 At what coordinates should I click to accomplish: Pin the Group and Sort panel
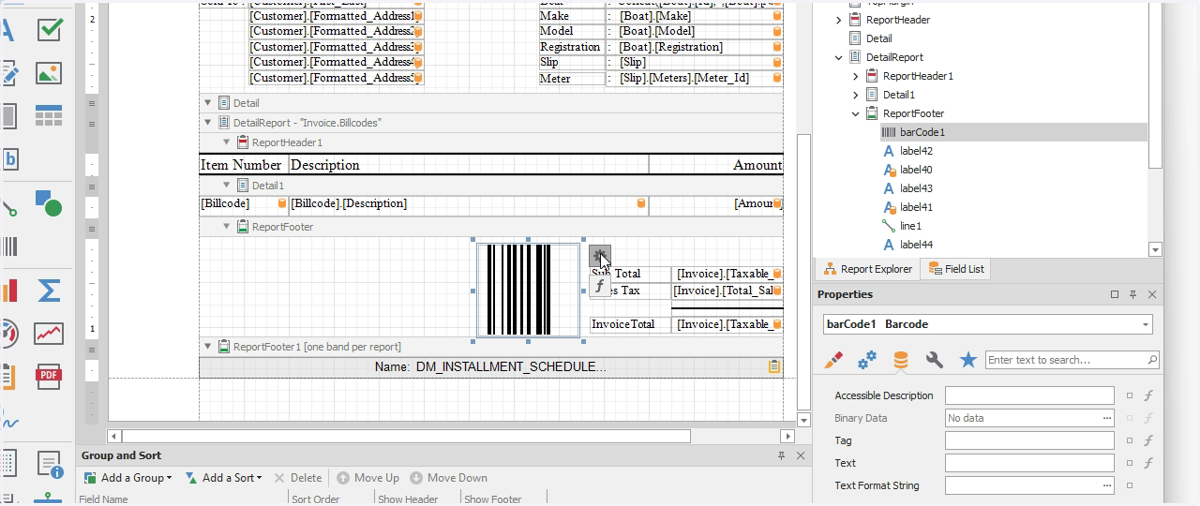(x=782, y=456)
